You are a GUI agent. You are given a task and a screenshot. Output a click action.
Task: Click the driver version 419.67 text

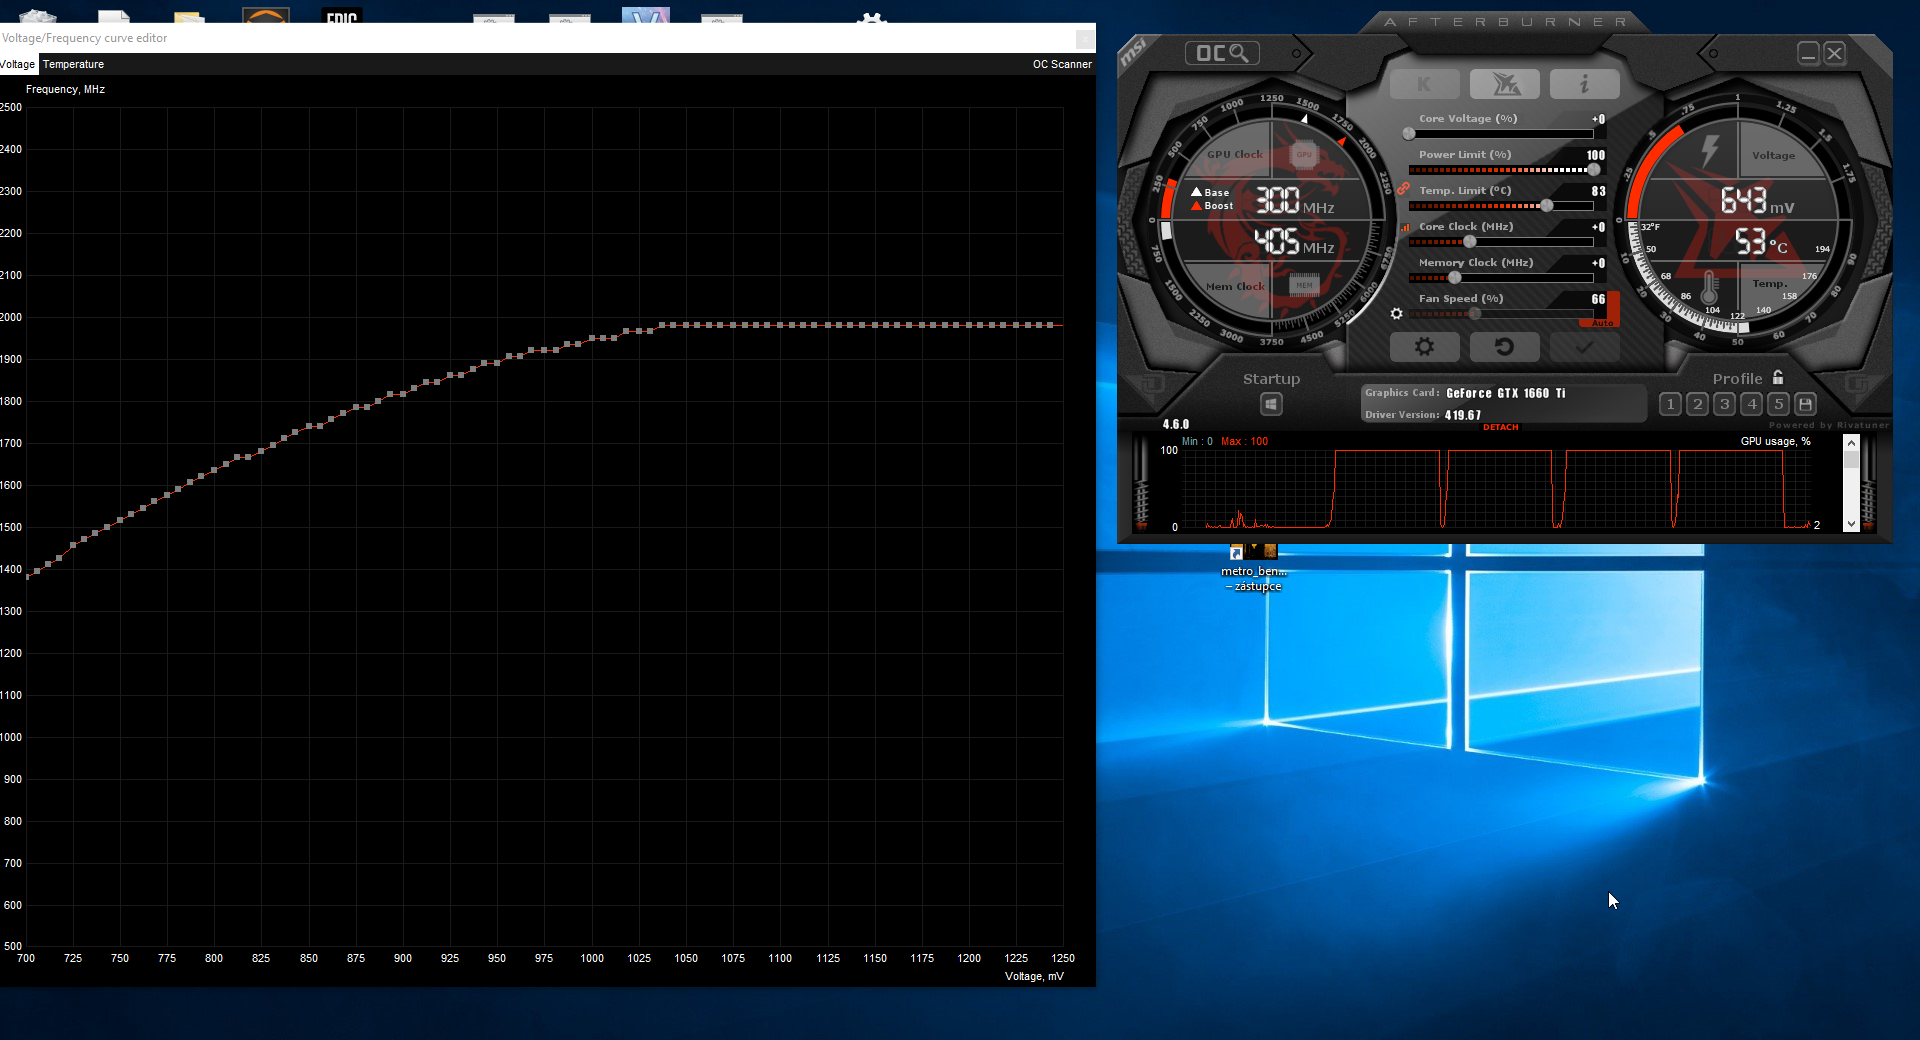[1462, 415]
